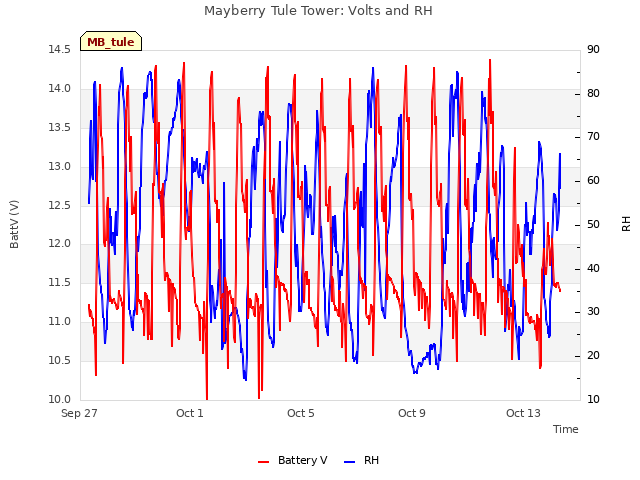Click the 14.5 voltage tick label
This screenshot has height=480, width=640.
click(60, 49)
